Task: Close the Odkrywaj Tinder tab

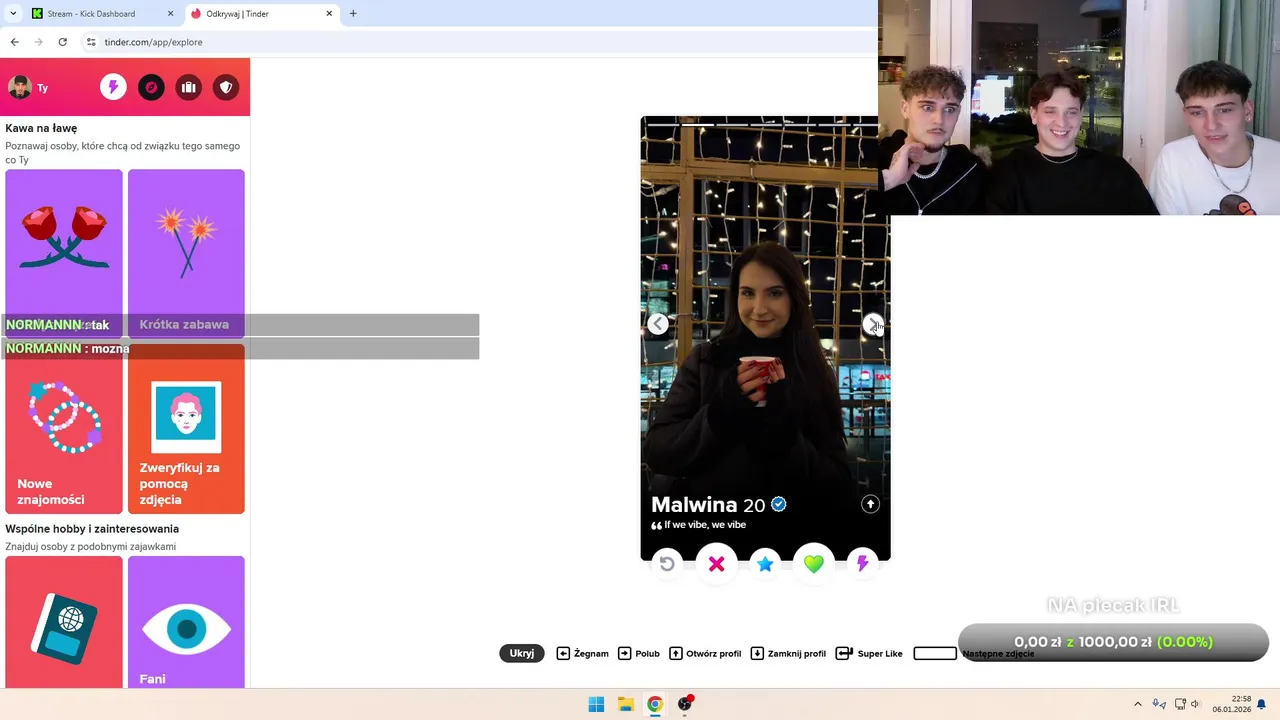Action: [329, 14]
